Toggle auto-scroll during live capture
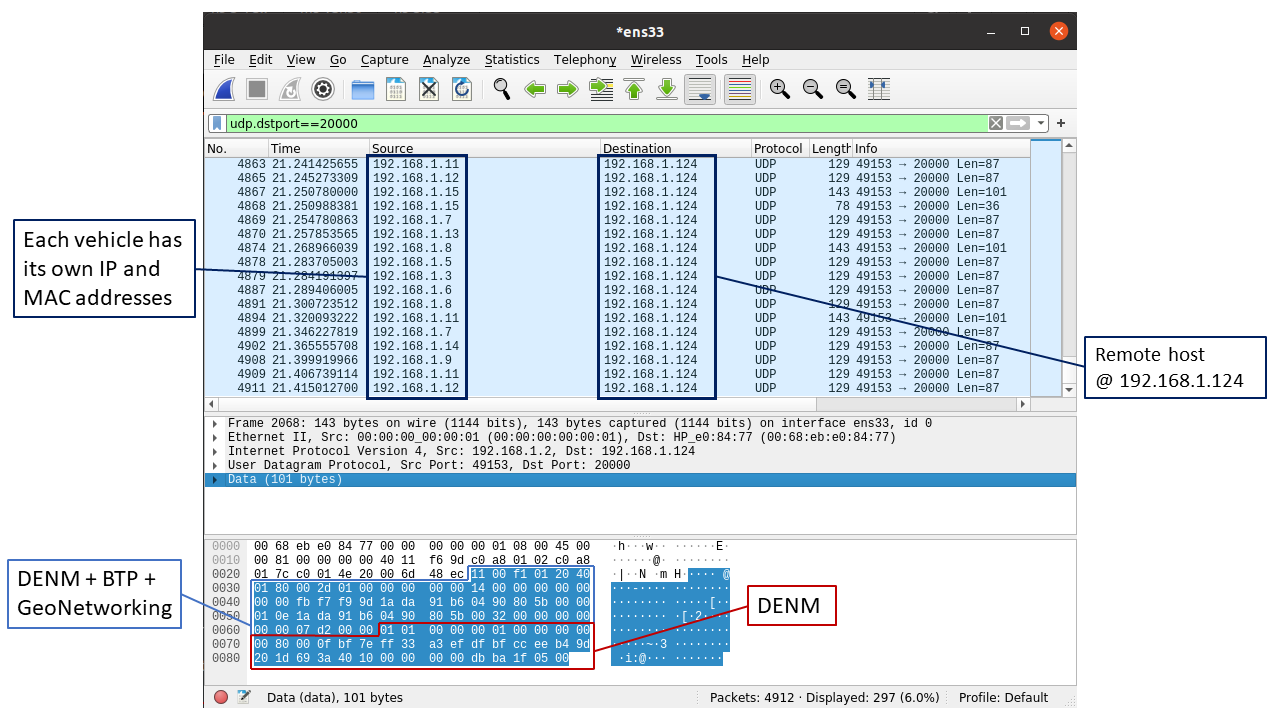This screenshot has width=1280, height=720. pyautogui.click(x=700, y=89)
